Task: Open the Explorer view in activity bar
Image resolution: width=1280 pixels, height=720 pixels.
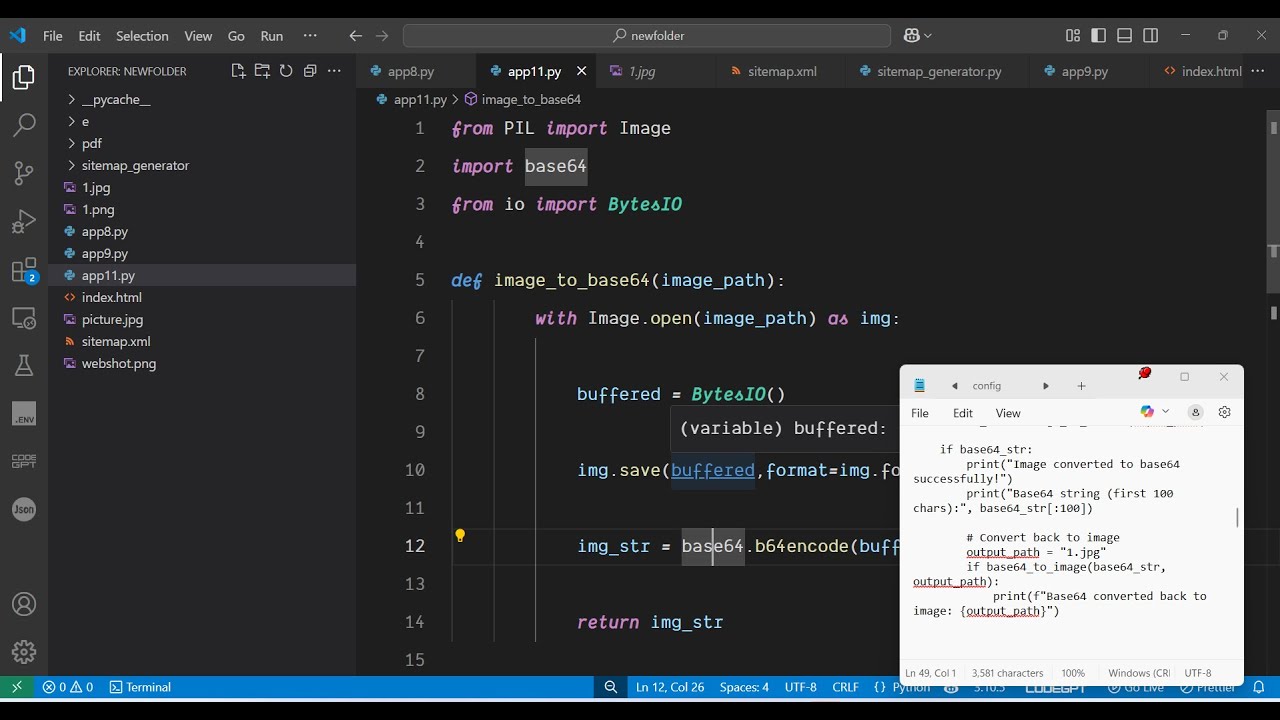Action: [24, 77]
